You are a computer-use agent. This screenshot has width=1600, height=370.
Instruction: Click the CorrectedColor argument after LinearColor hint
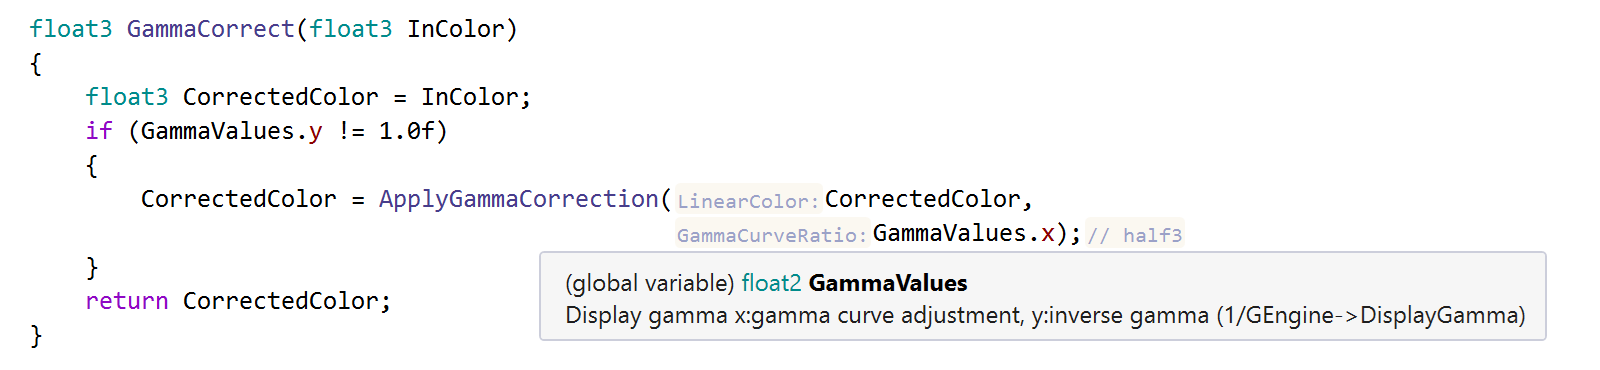coord(922,199)
